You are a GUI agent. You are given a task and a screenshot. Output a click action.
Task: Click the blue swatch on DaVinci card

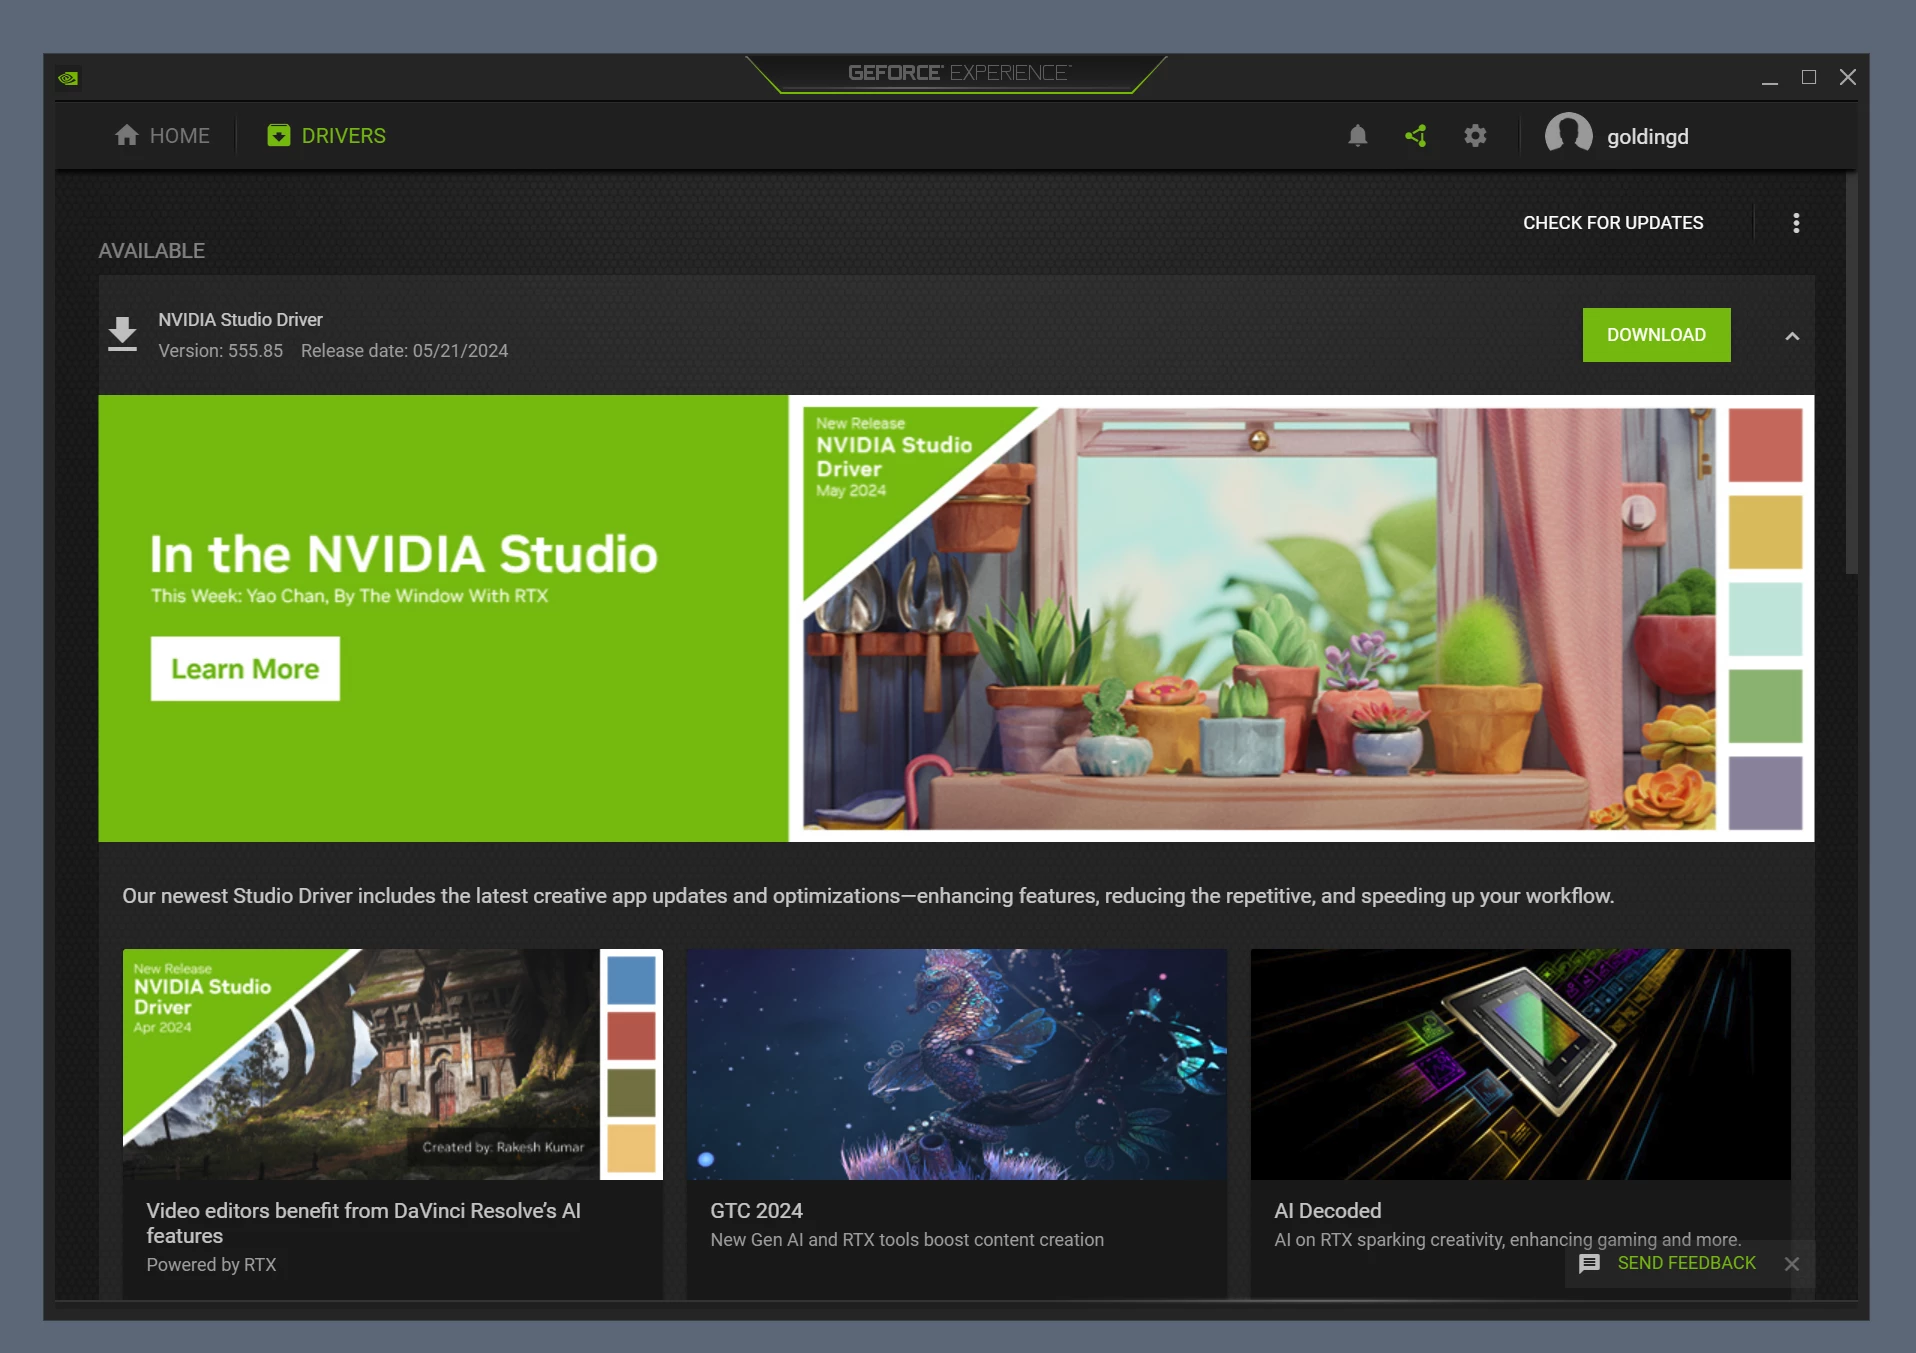point(631,980)
